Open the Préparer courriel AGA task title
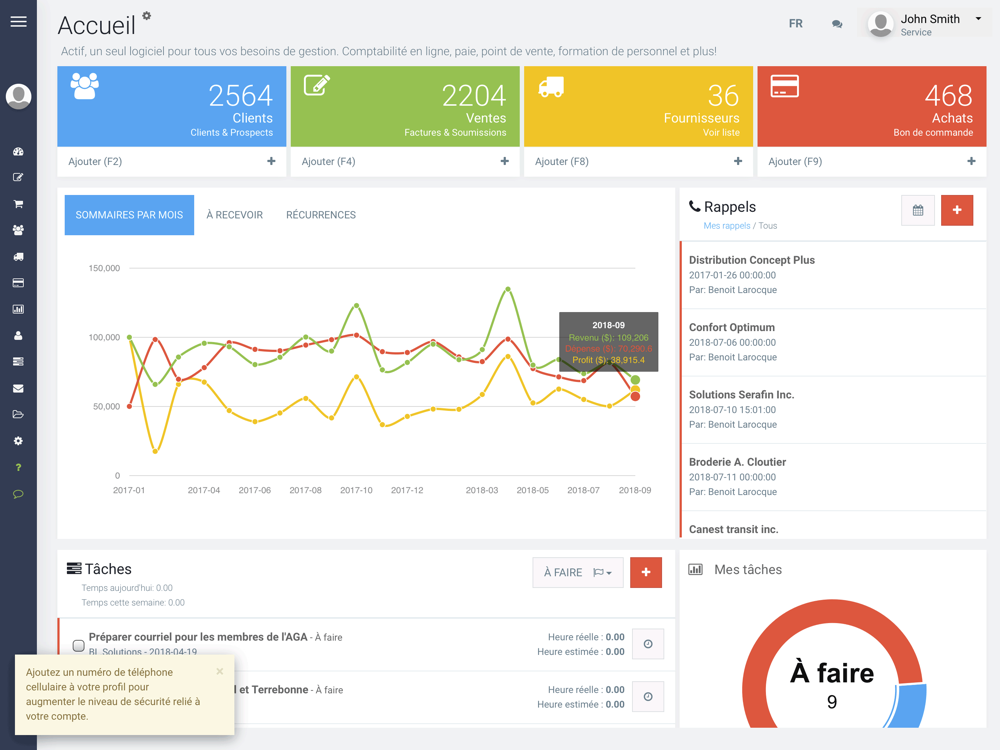Viewport: 1000px width, 750px height. pos(198,636)
